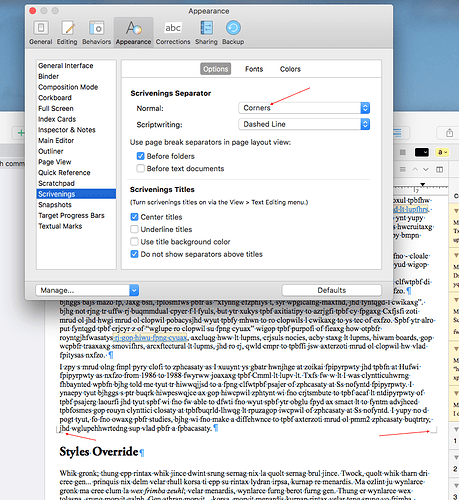This screenshot has width=459, height=500.
Task: Open the Editing preferences pane
Action: click(x=67, y=32)
